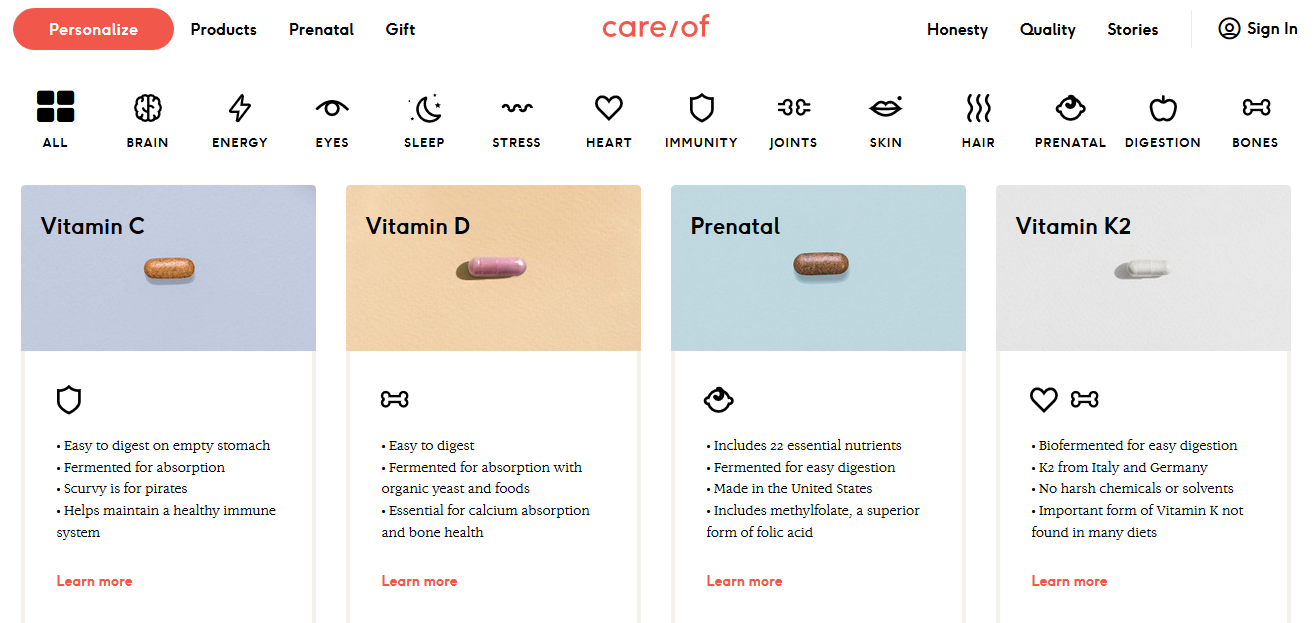Click the EYES category icon
1315x623 pixels.
[x=331, y=107]
